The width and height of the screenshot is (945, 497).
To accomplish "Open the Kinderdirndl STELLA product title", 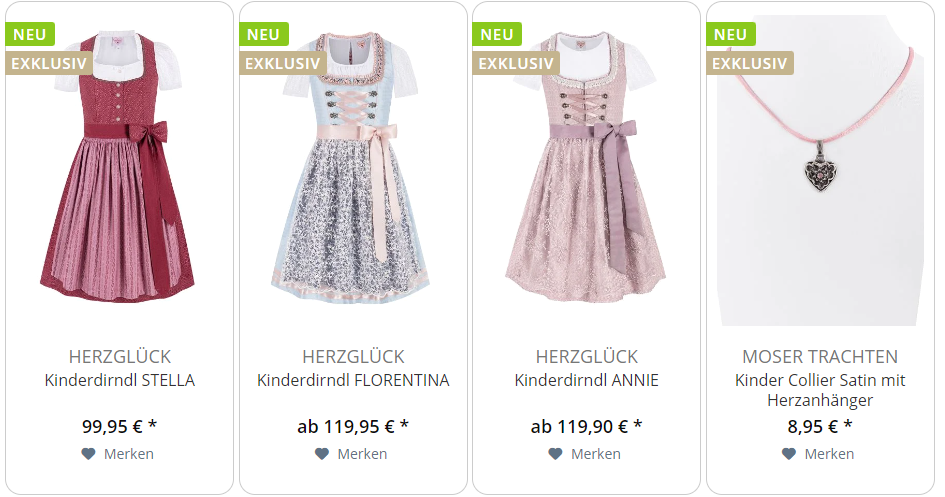I will [119, 380].
